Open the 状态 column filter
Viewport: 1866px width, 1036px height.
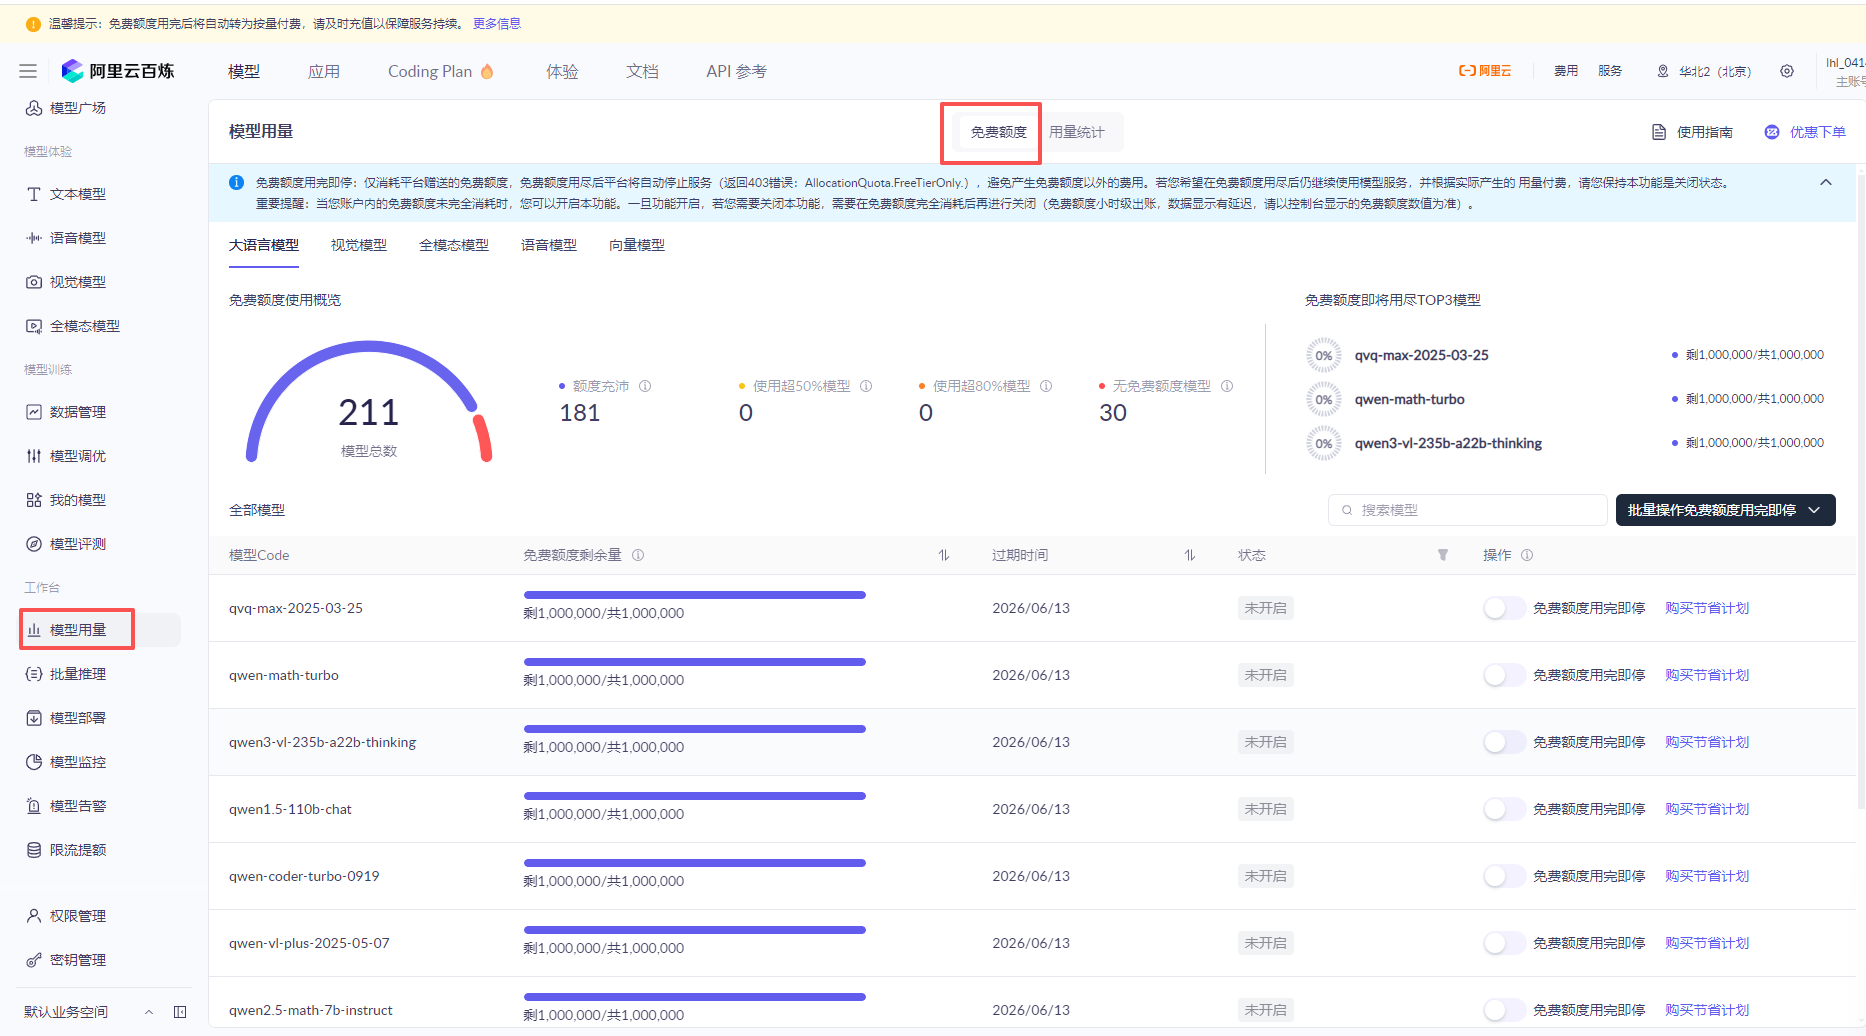coord(1442,555)
